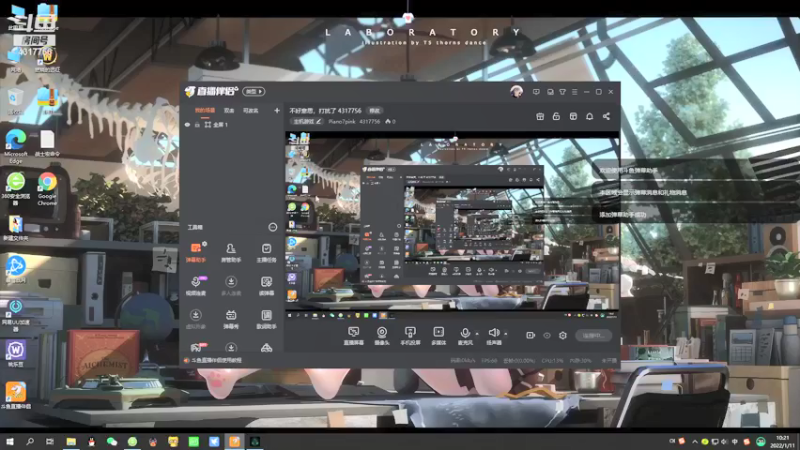Open the settings gear beside start button
Screen dimensions: 800x450
563,335
